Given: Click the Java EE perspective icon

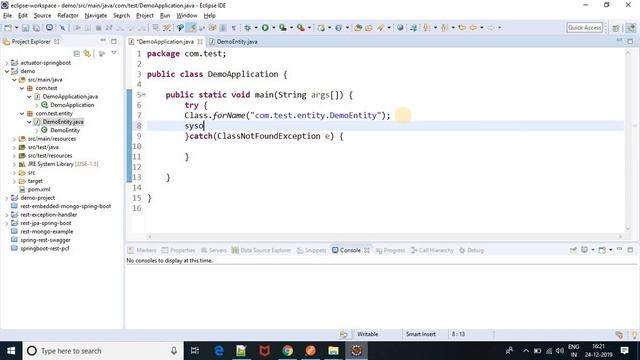Looking at the screenshot, I should [x=631, y=28].
